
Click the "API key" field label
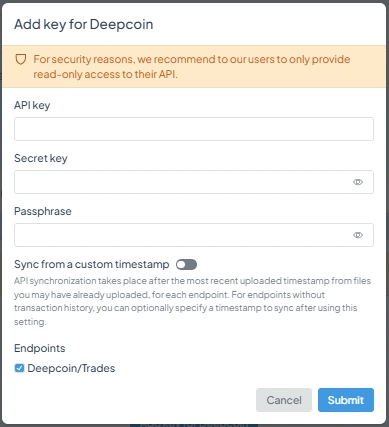tap(32, 105)
